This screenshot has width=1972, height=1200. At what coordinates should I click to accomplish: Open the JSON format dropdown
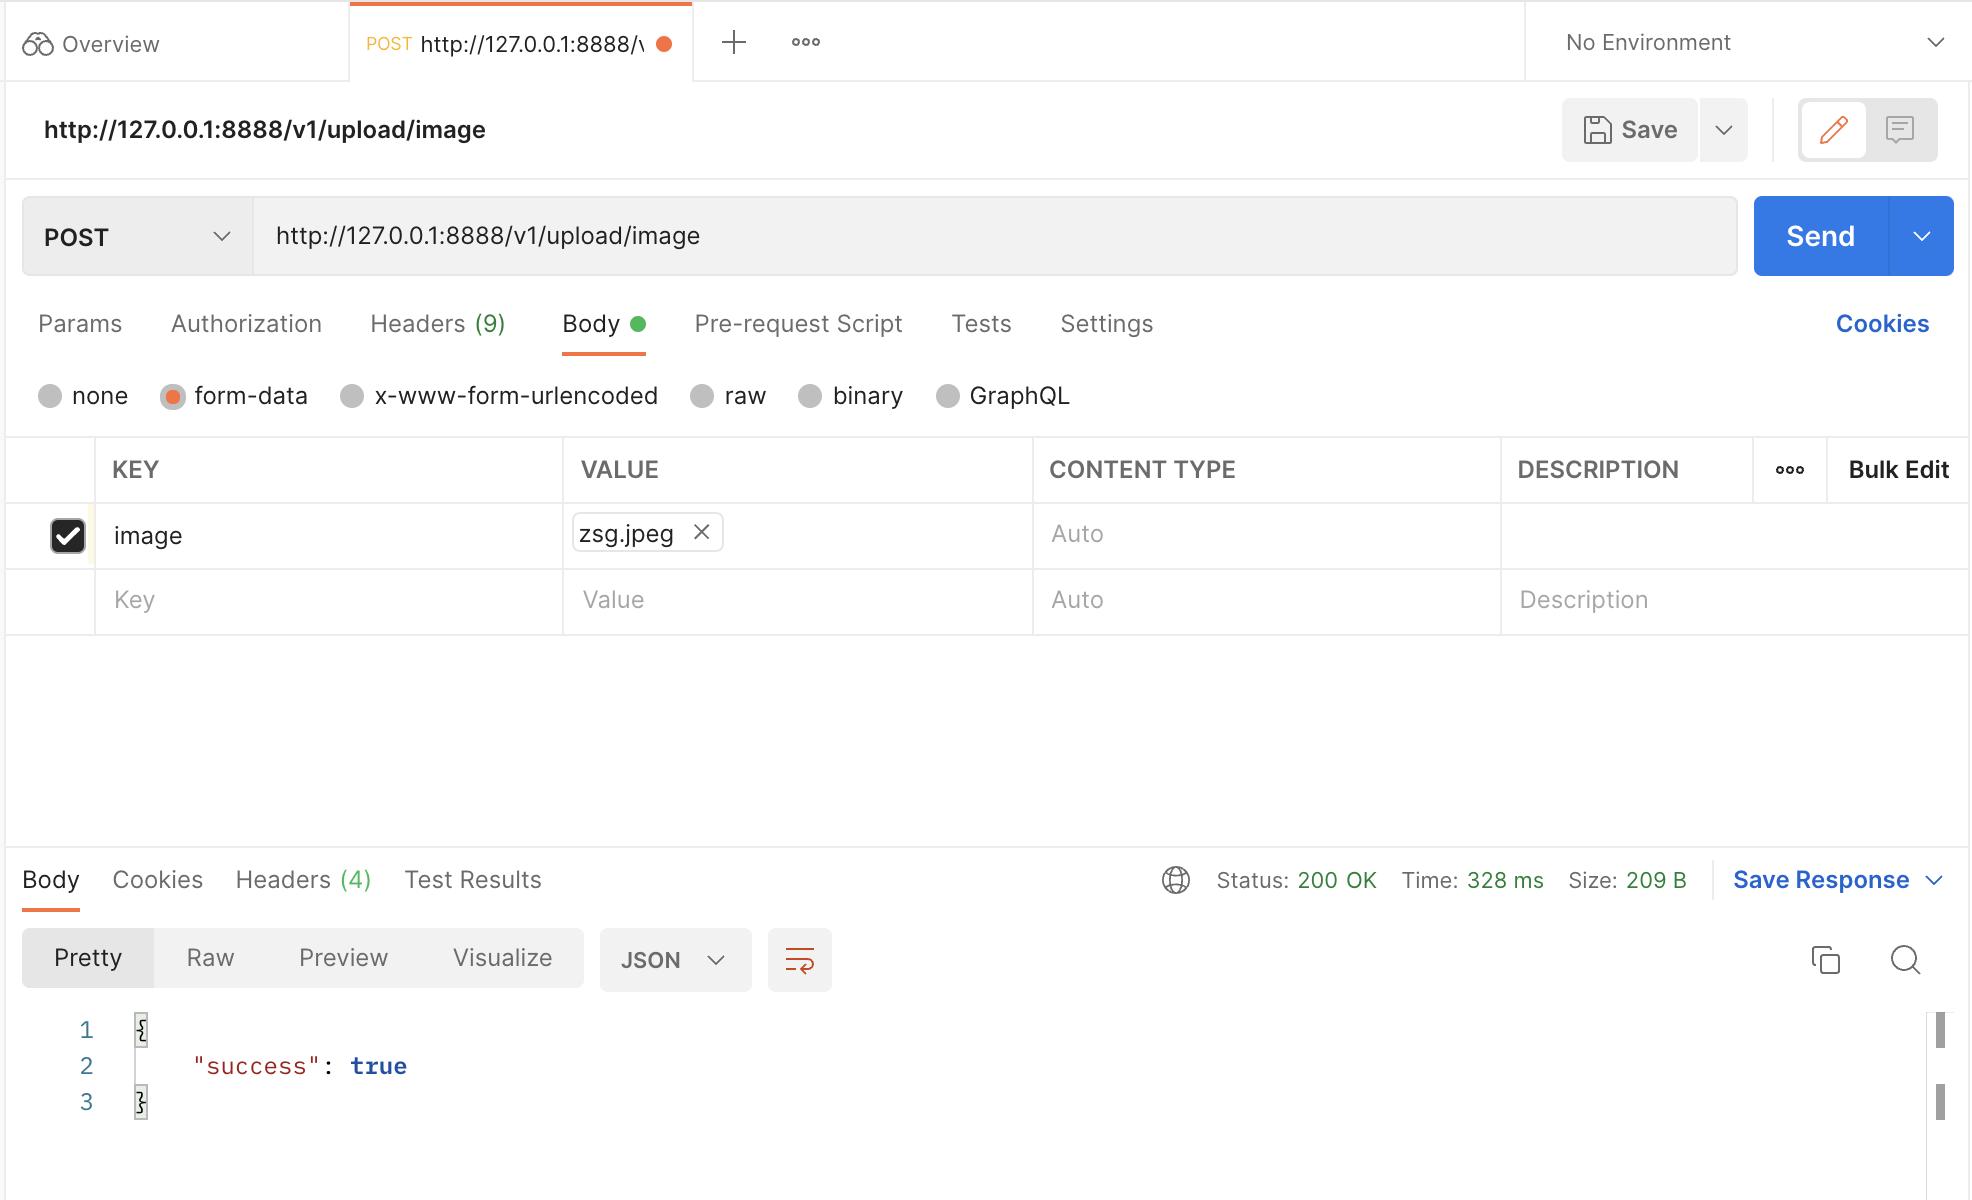pos(674,960)
